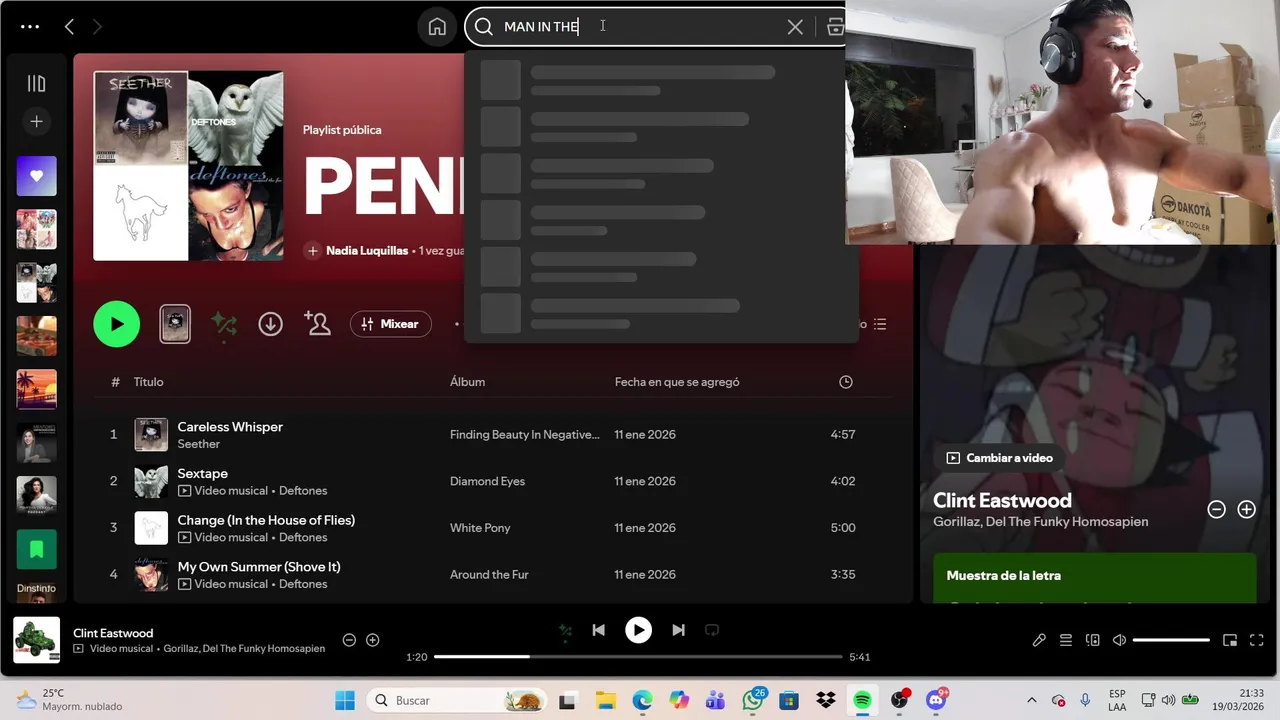Invite collaborators to the playlist
The image size is (1280, 720).
pos(318,324)
